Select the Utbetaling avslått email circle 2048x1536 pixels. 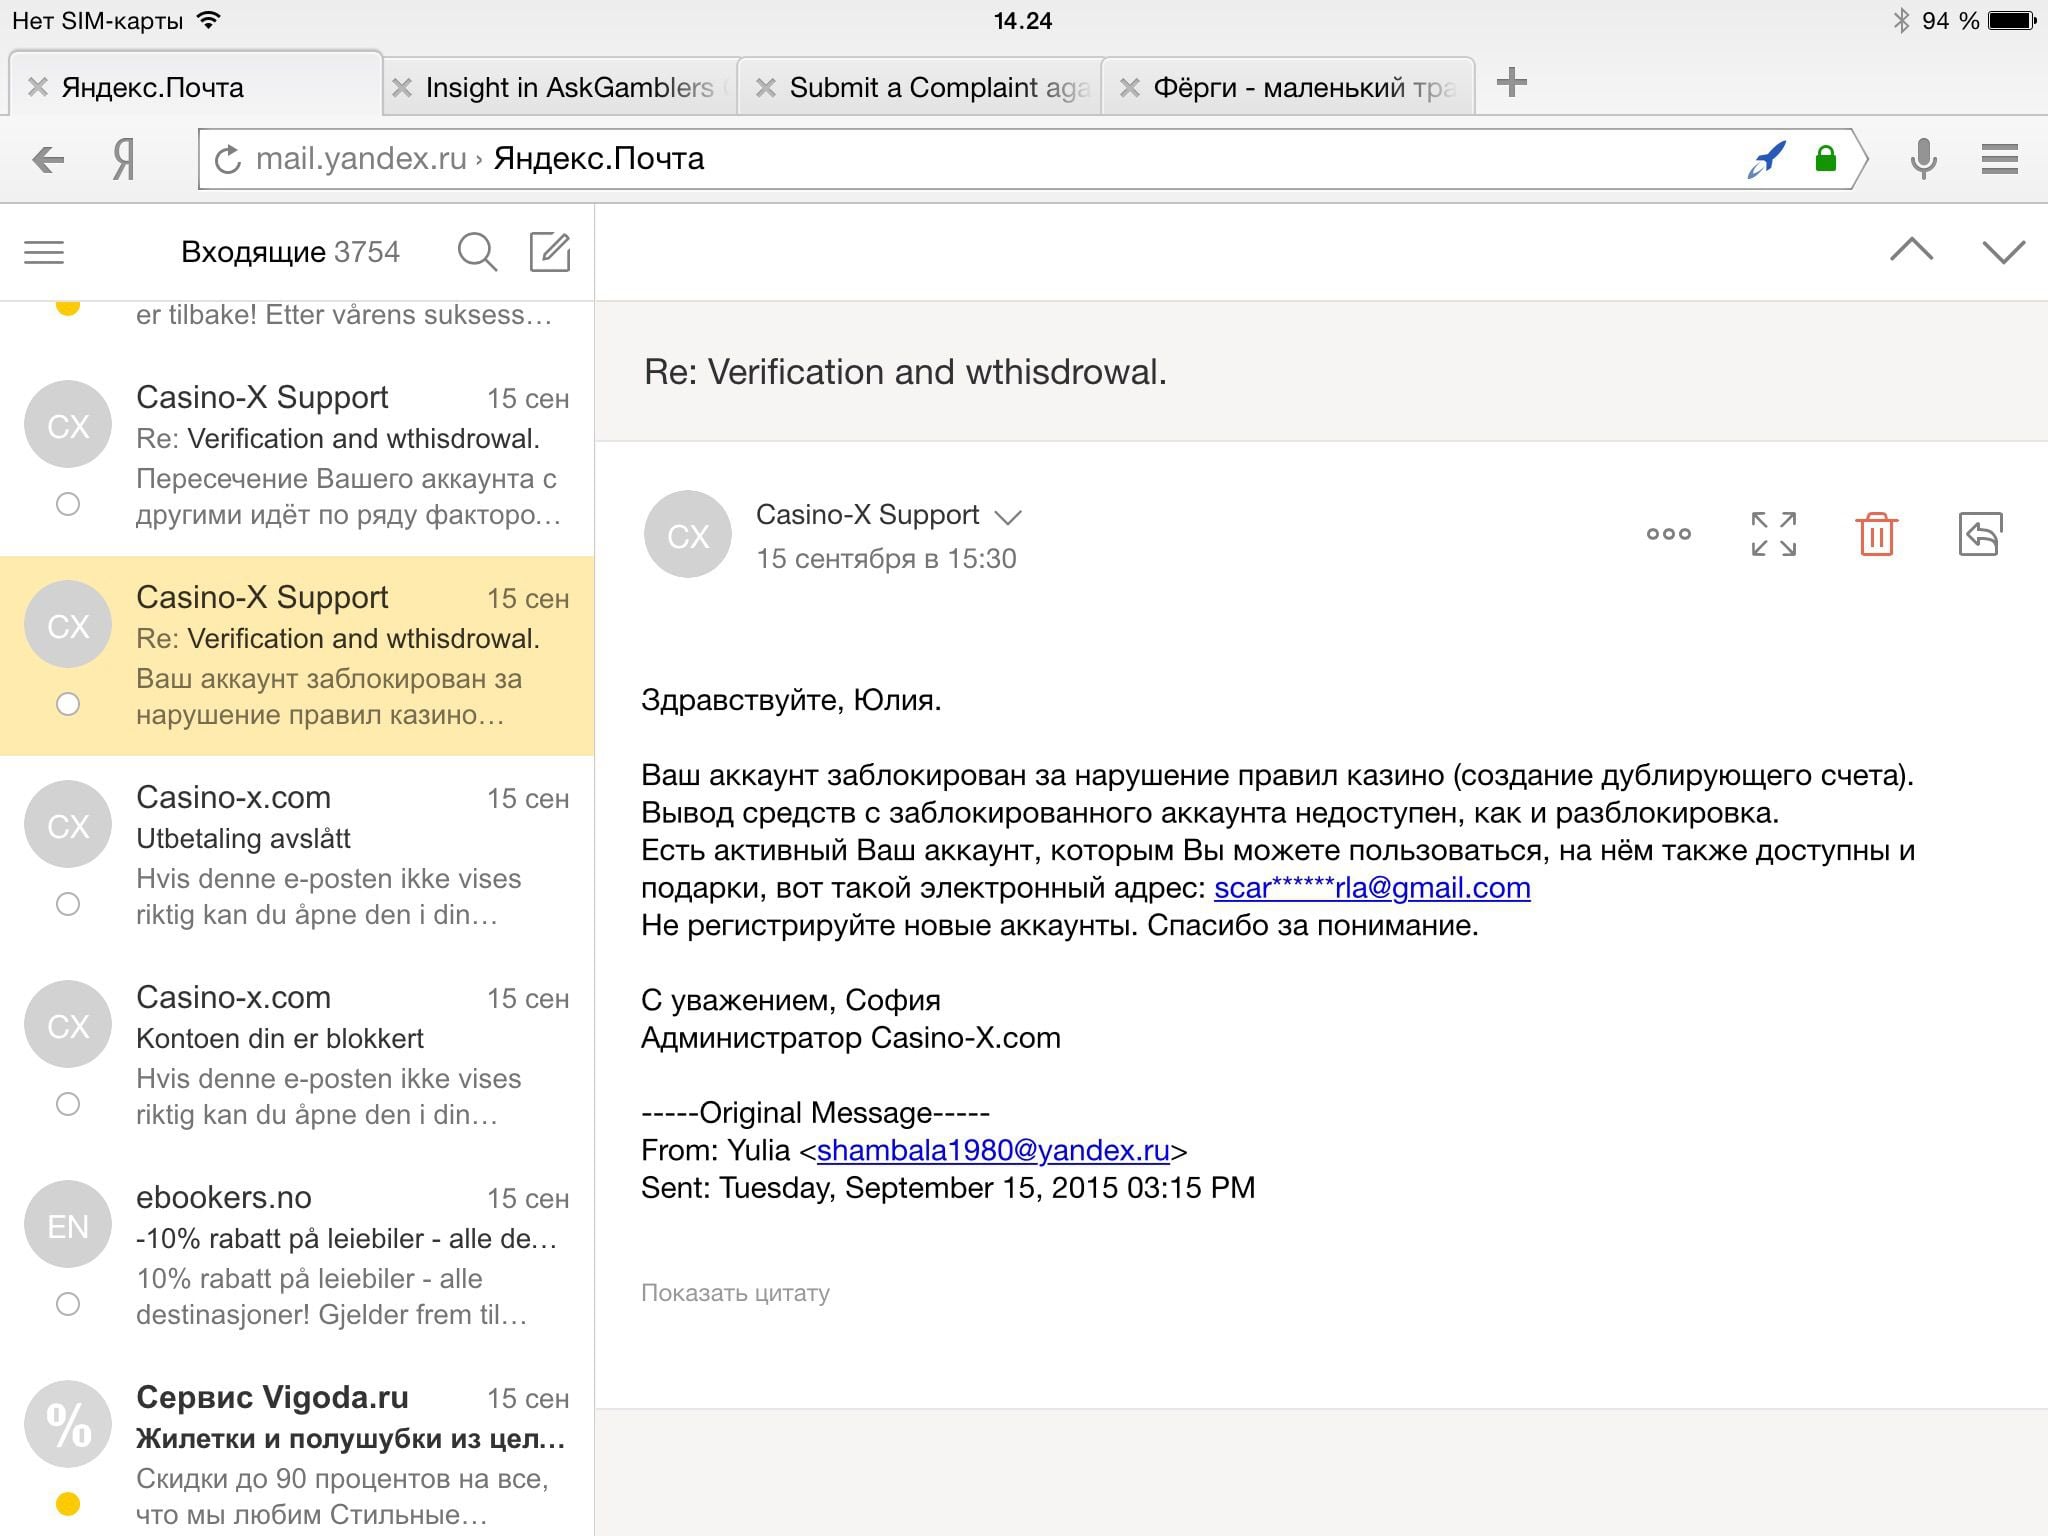tap(68, 904)
